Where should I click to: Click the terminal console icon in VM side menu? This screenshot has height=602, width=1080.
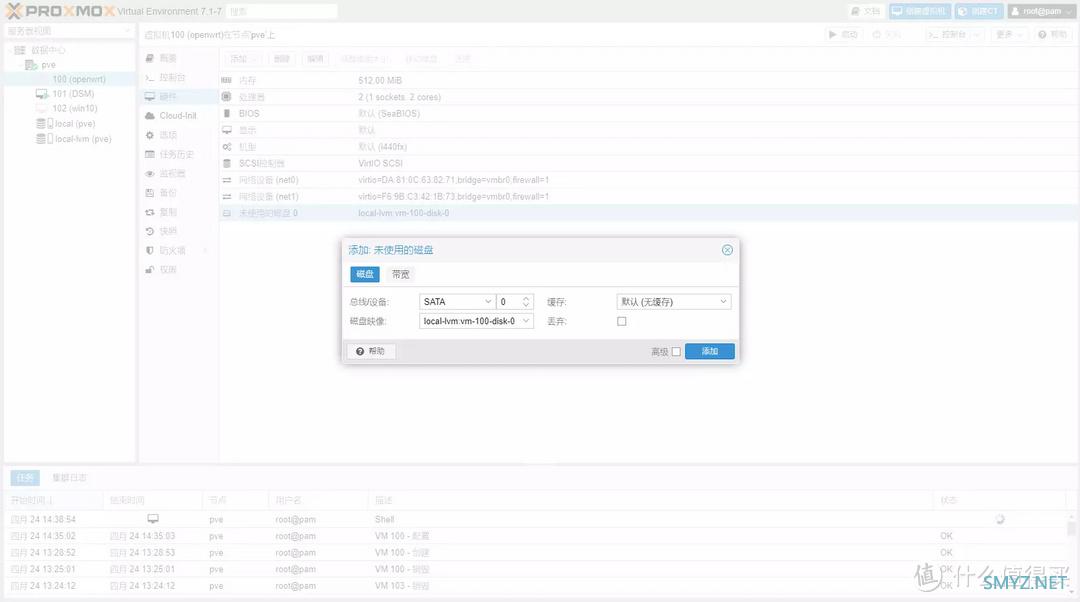pos(149,77)
